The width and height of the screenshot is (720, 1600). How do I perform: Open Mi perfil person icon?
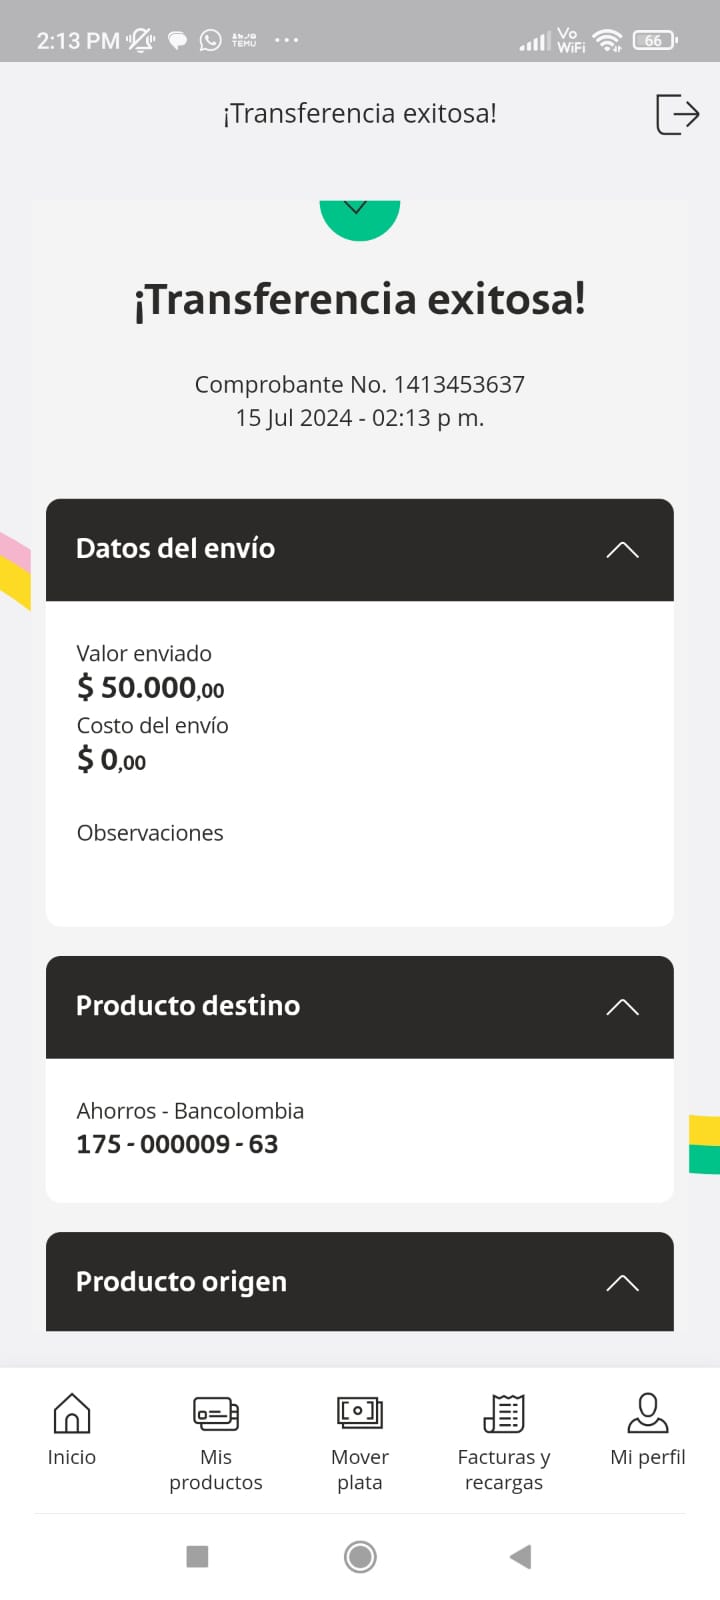coord(648,1414)
